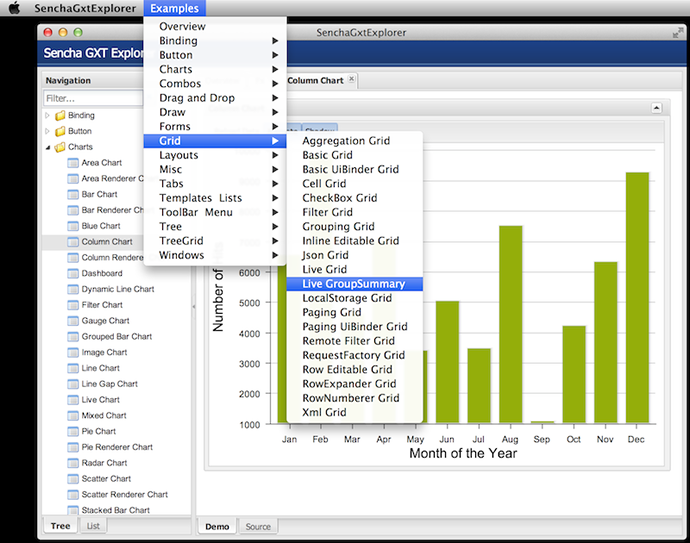The width and height of the screenshot is (690, 543).
Task: Click the Column Chart item icon
Action: pyautogui.click(x=73, y=242)
